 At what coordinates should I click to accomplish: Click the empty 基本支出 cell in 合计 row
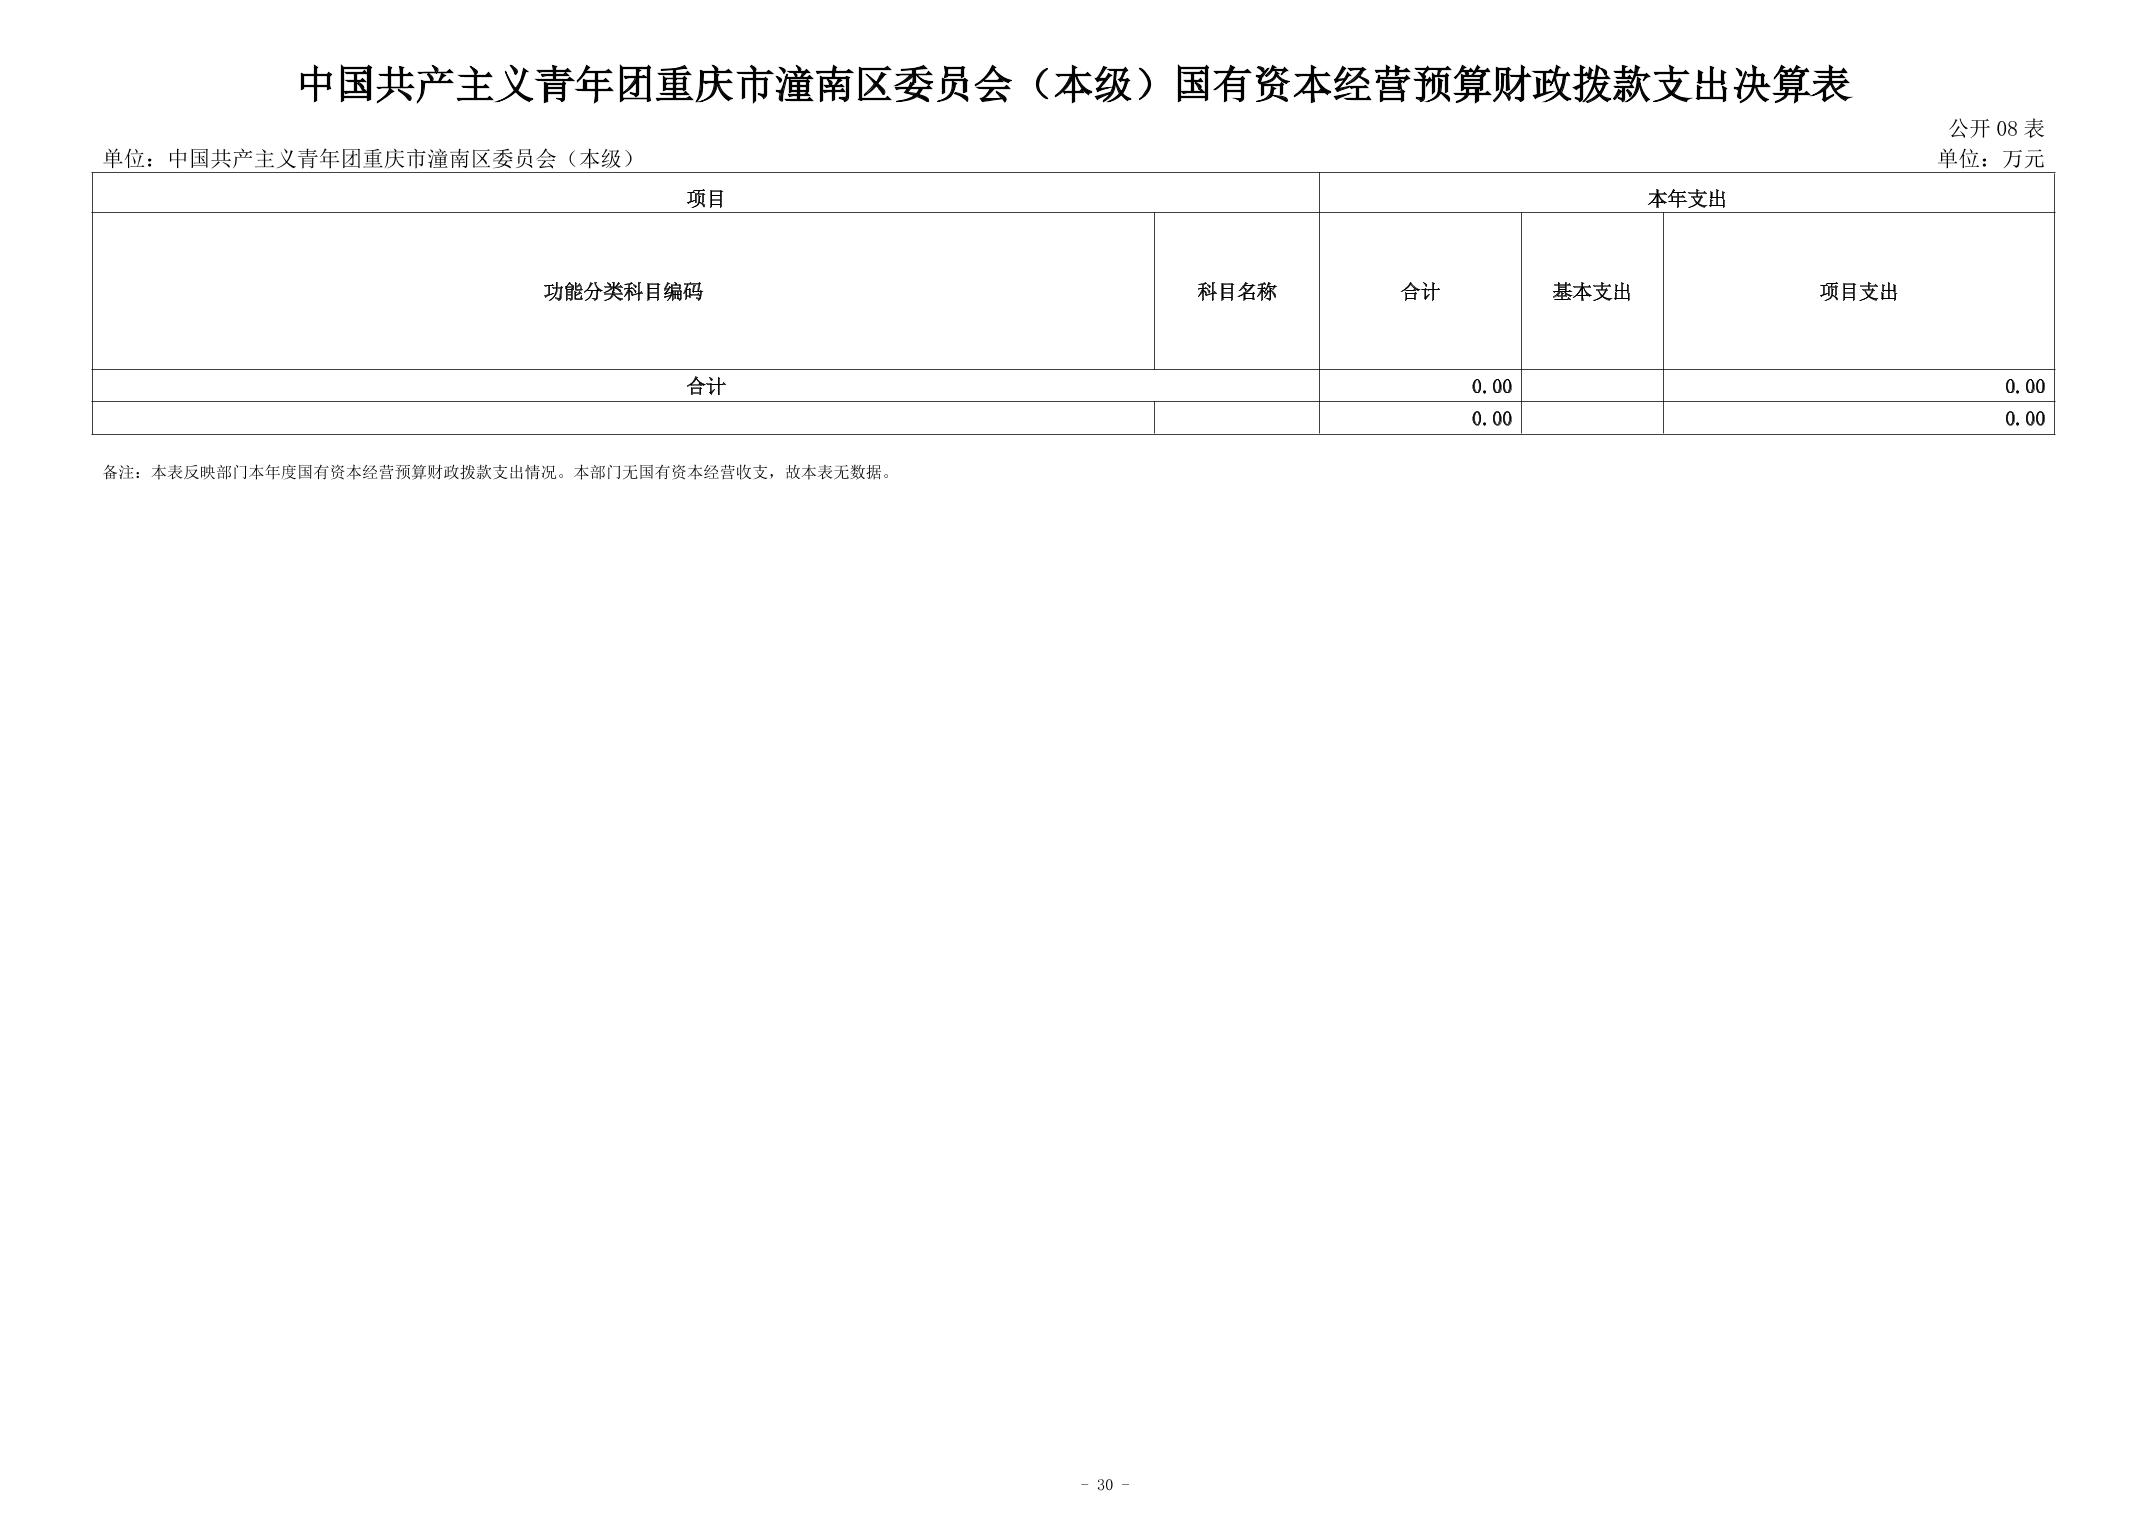pos(1591,386)
